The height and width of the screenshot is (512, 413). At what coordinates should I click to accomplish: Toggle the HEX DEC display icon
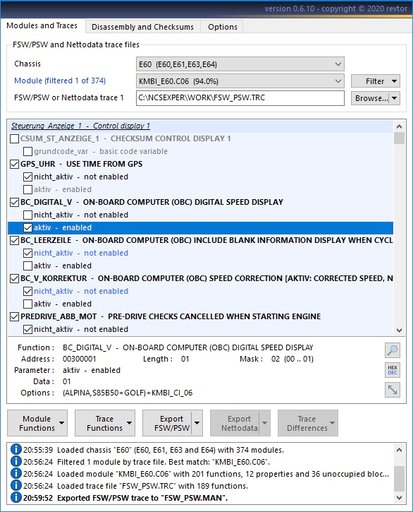[392, 370]
